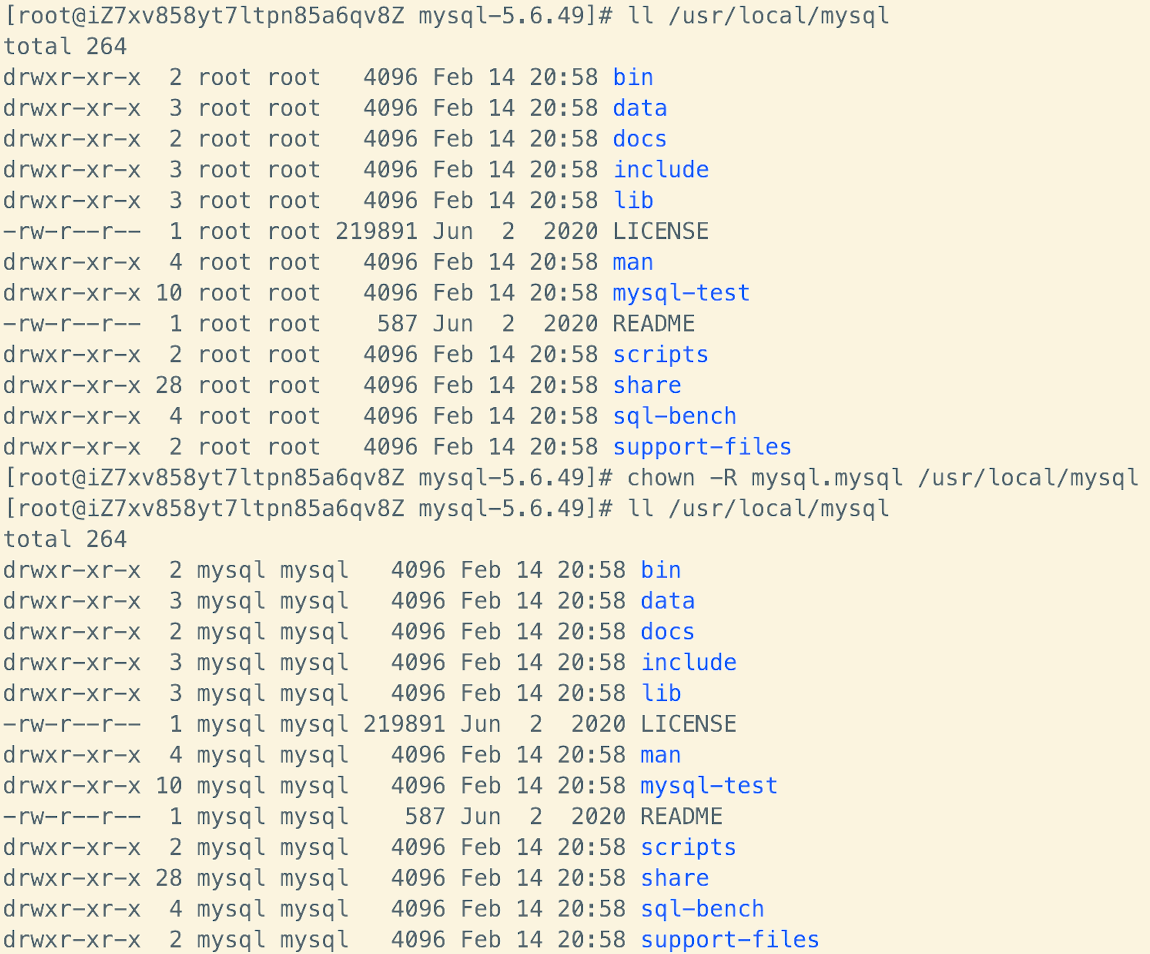Click support-files in the mysql-owned listing
The image size is (1150, 954).
click(x=729, y=939)
